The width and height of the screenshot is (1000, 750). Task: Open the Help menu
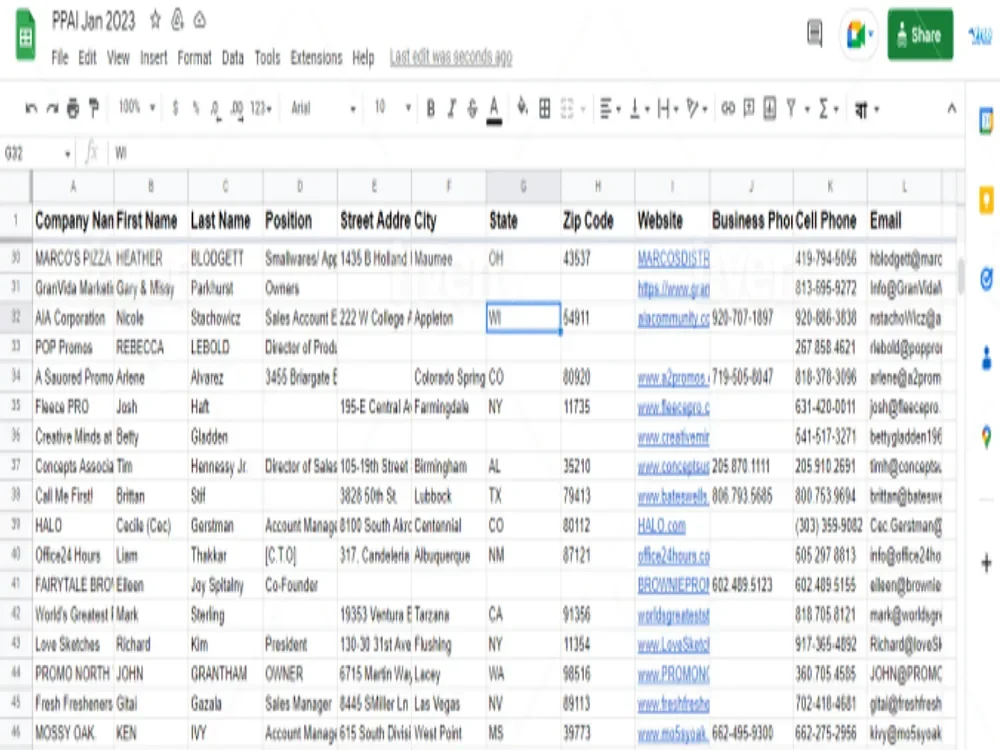364,58
